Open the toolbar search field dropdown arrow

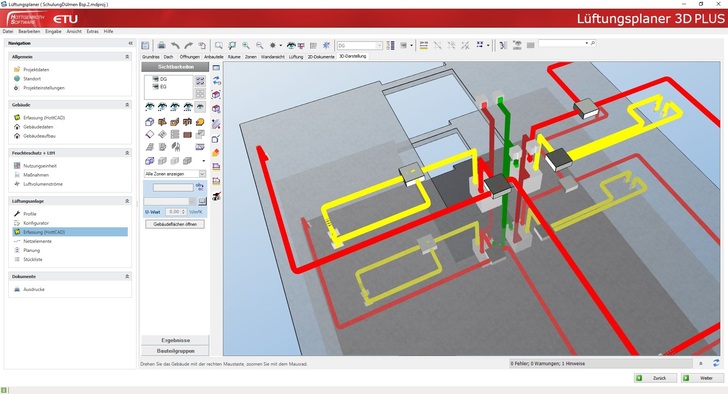[587, 43]
